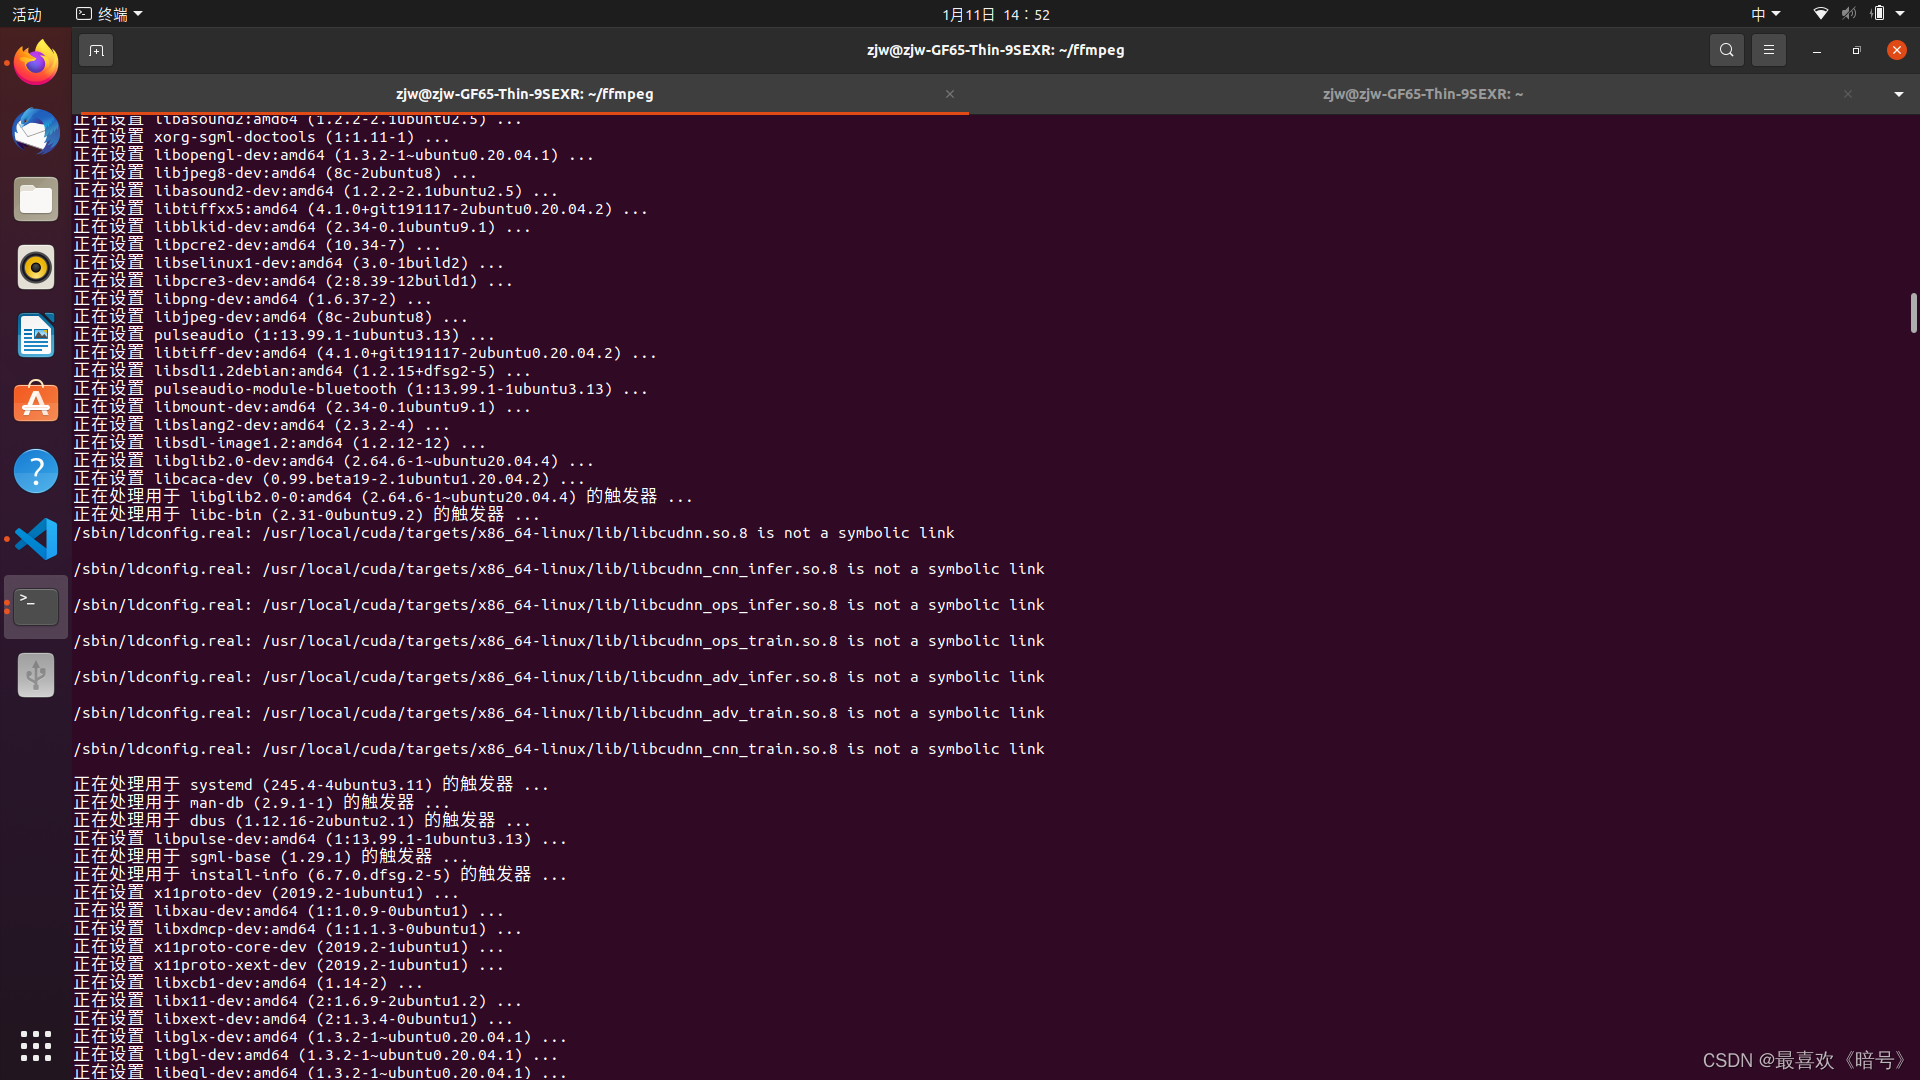Show all applications grid
The image size is (1920, 1080).
pos(36,1045)
